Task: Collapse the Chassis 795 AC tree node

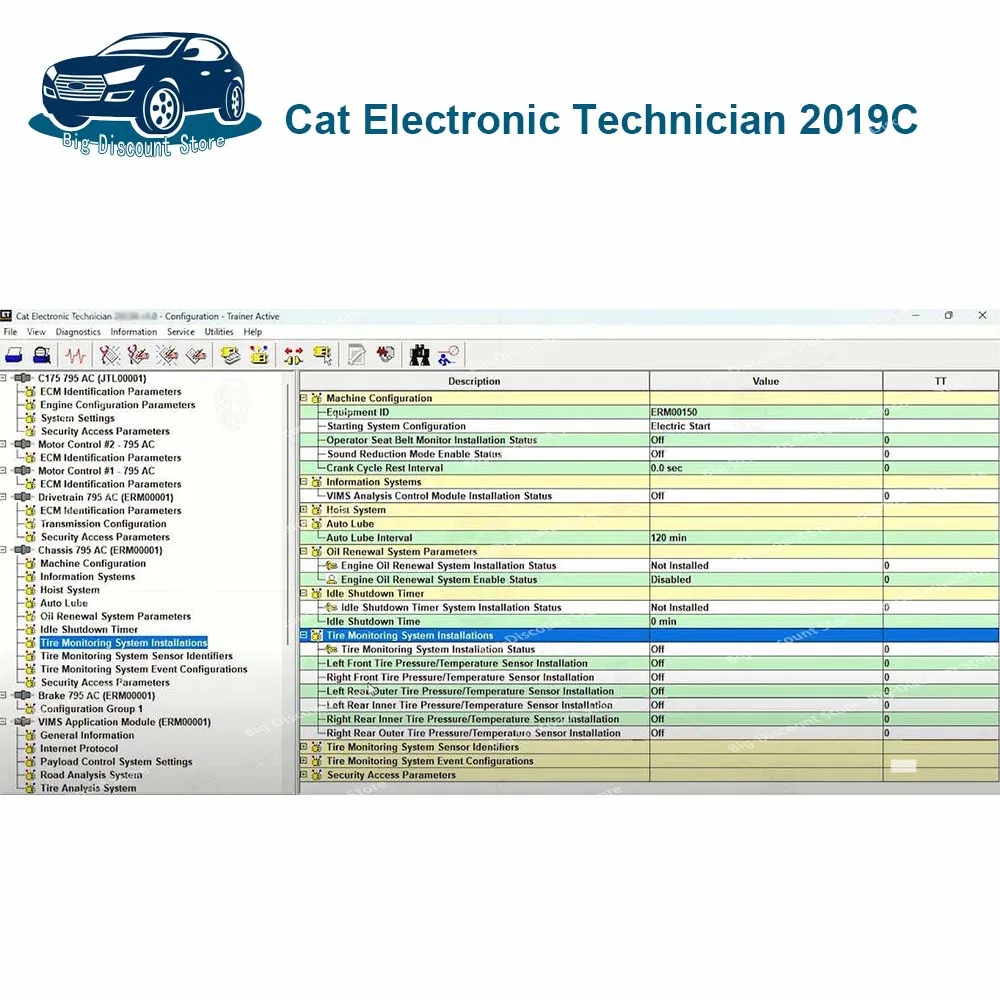Action: pos(3,550)
